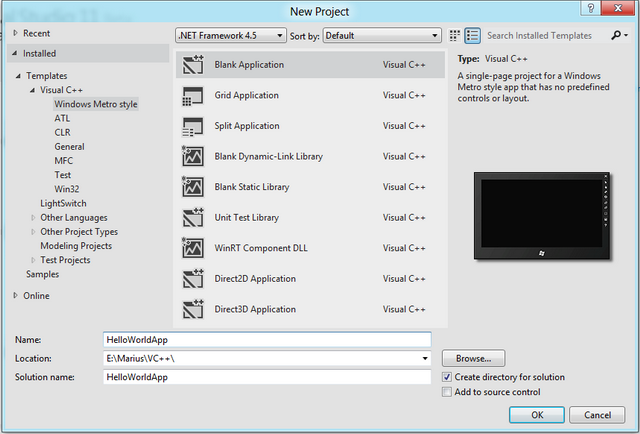Image resolution: width=640 pixels, height=434 pixels.
Task: Click the Search Installed Templates box
Action: pyautogui.click(x=547, y=36)
